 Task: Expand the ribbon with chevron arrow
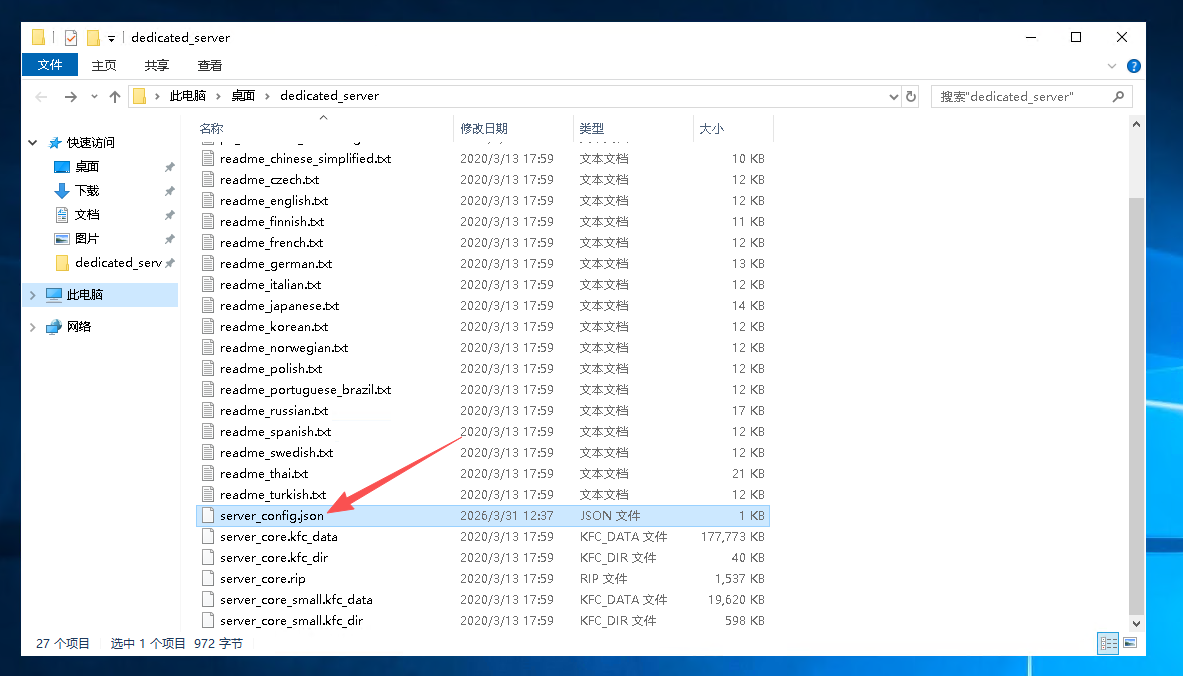(1112, 66)
